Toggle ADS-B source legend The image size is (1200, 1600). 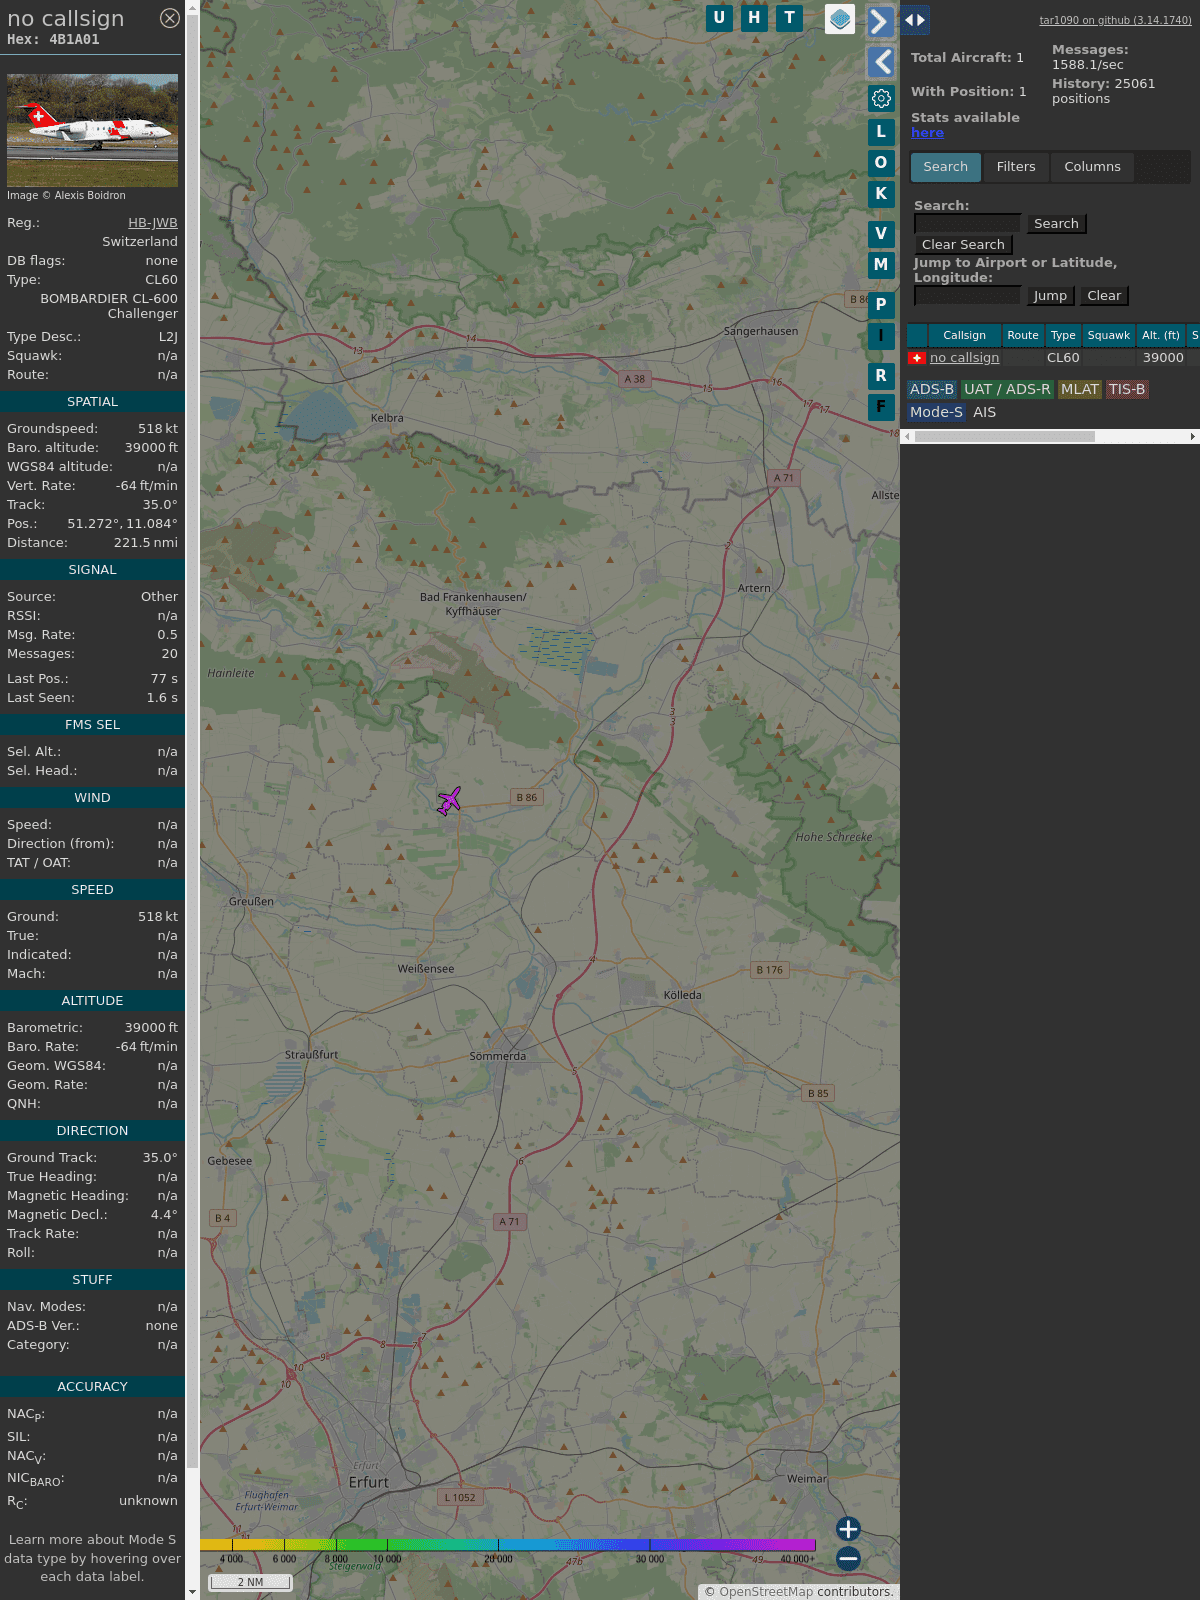pyautogui.click(x=931, y=389)
